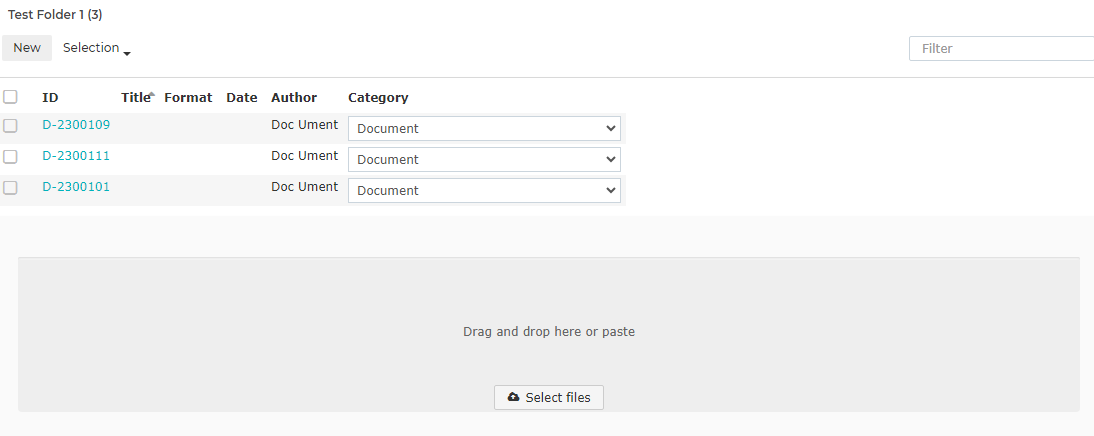Expand Category dropdown for D-2300111
The image size is (1094, 436).
tap(484, 159)
